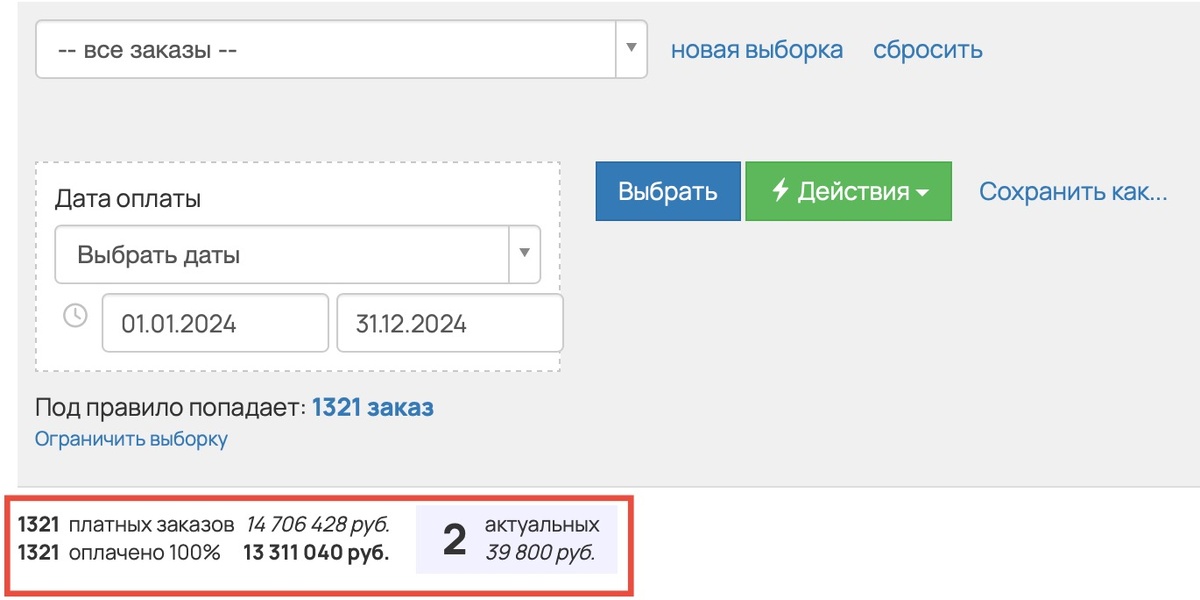Screen dimensions: 1200x600
Task: Select the end date field 31.12.2024
Action: [x=449, y=322]
